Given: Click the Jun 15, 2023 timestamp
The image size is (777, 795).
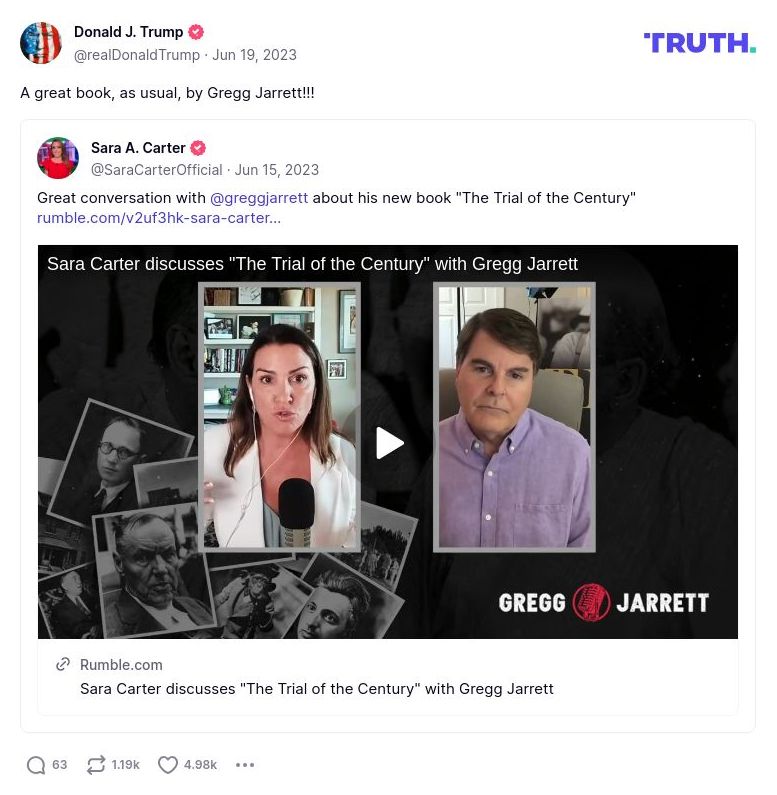Looking at the screenshot, I should 276,170.
